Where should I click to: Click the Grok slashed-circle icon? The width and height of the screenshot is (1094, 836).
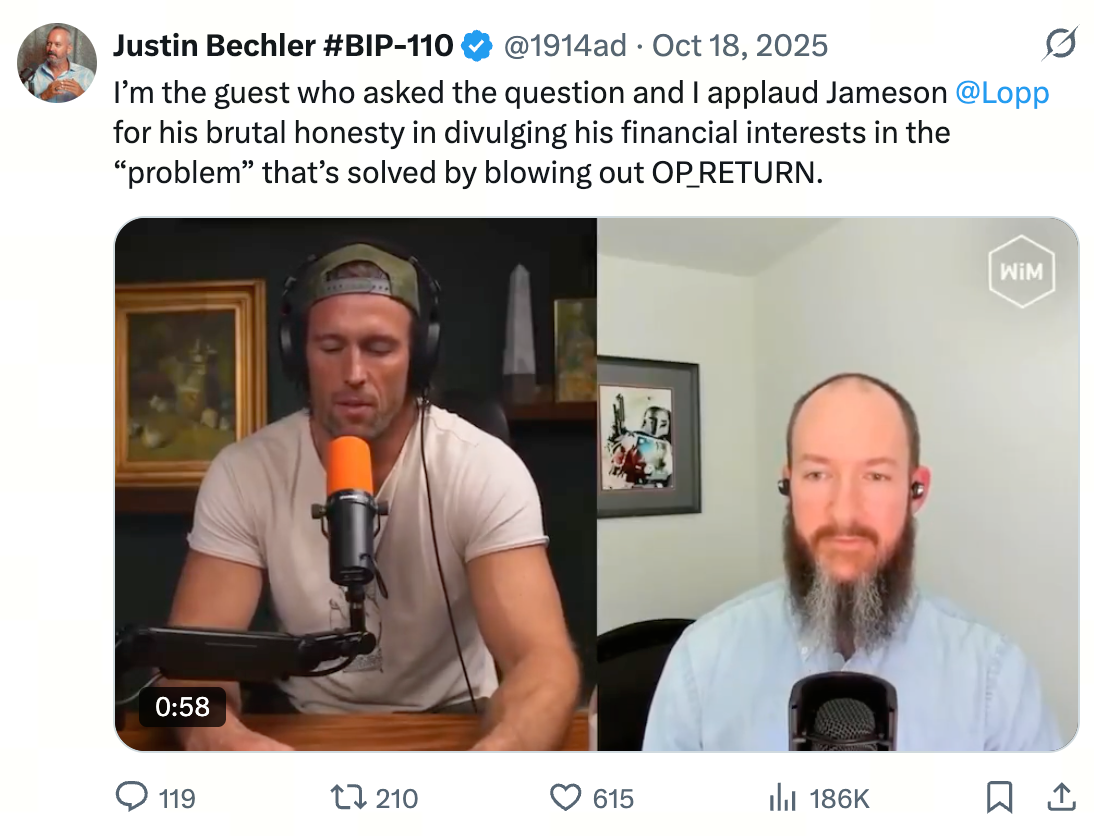[x=1061, y=44]
